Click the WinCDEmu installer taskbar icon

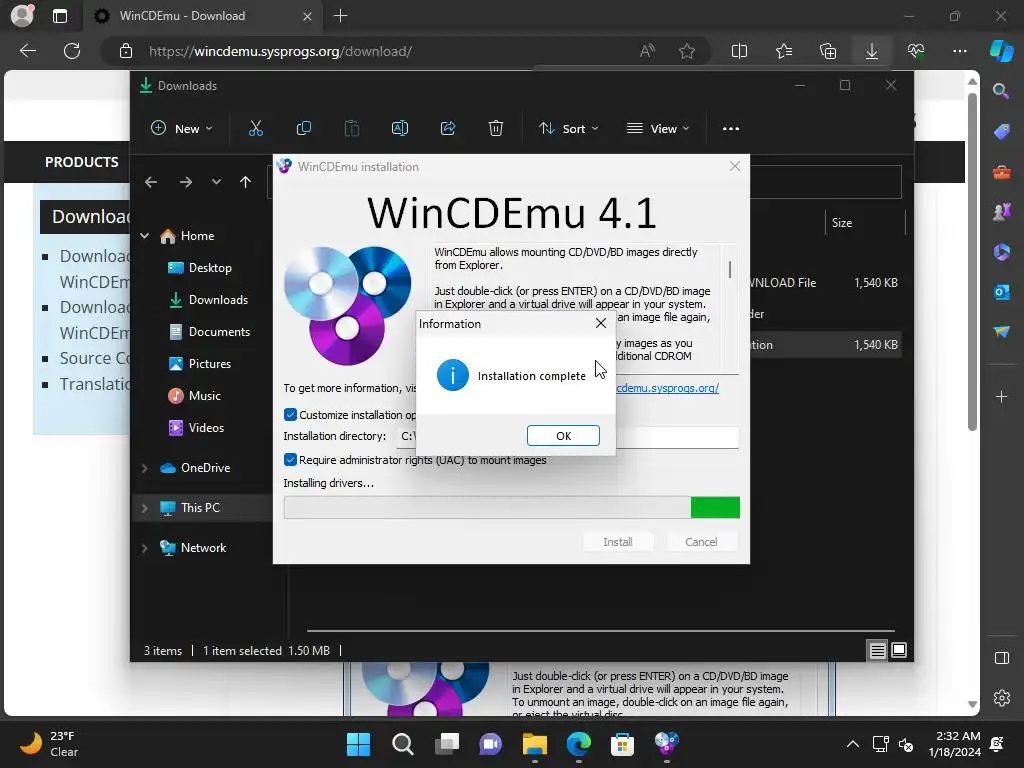click(x=666, y=744)
